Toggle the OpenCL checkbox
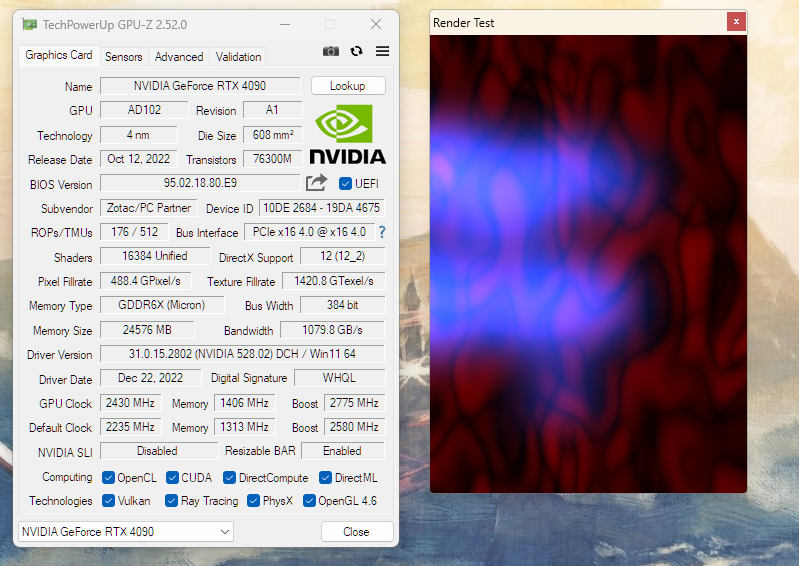This screenshot has height=566, width=799. click(x=108, y=477)
